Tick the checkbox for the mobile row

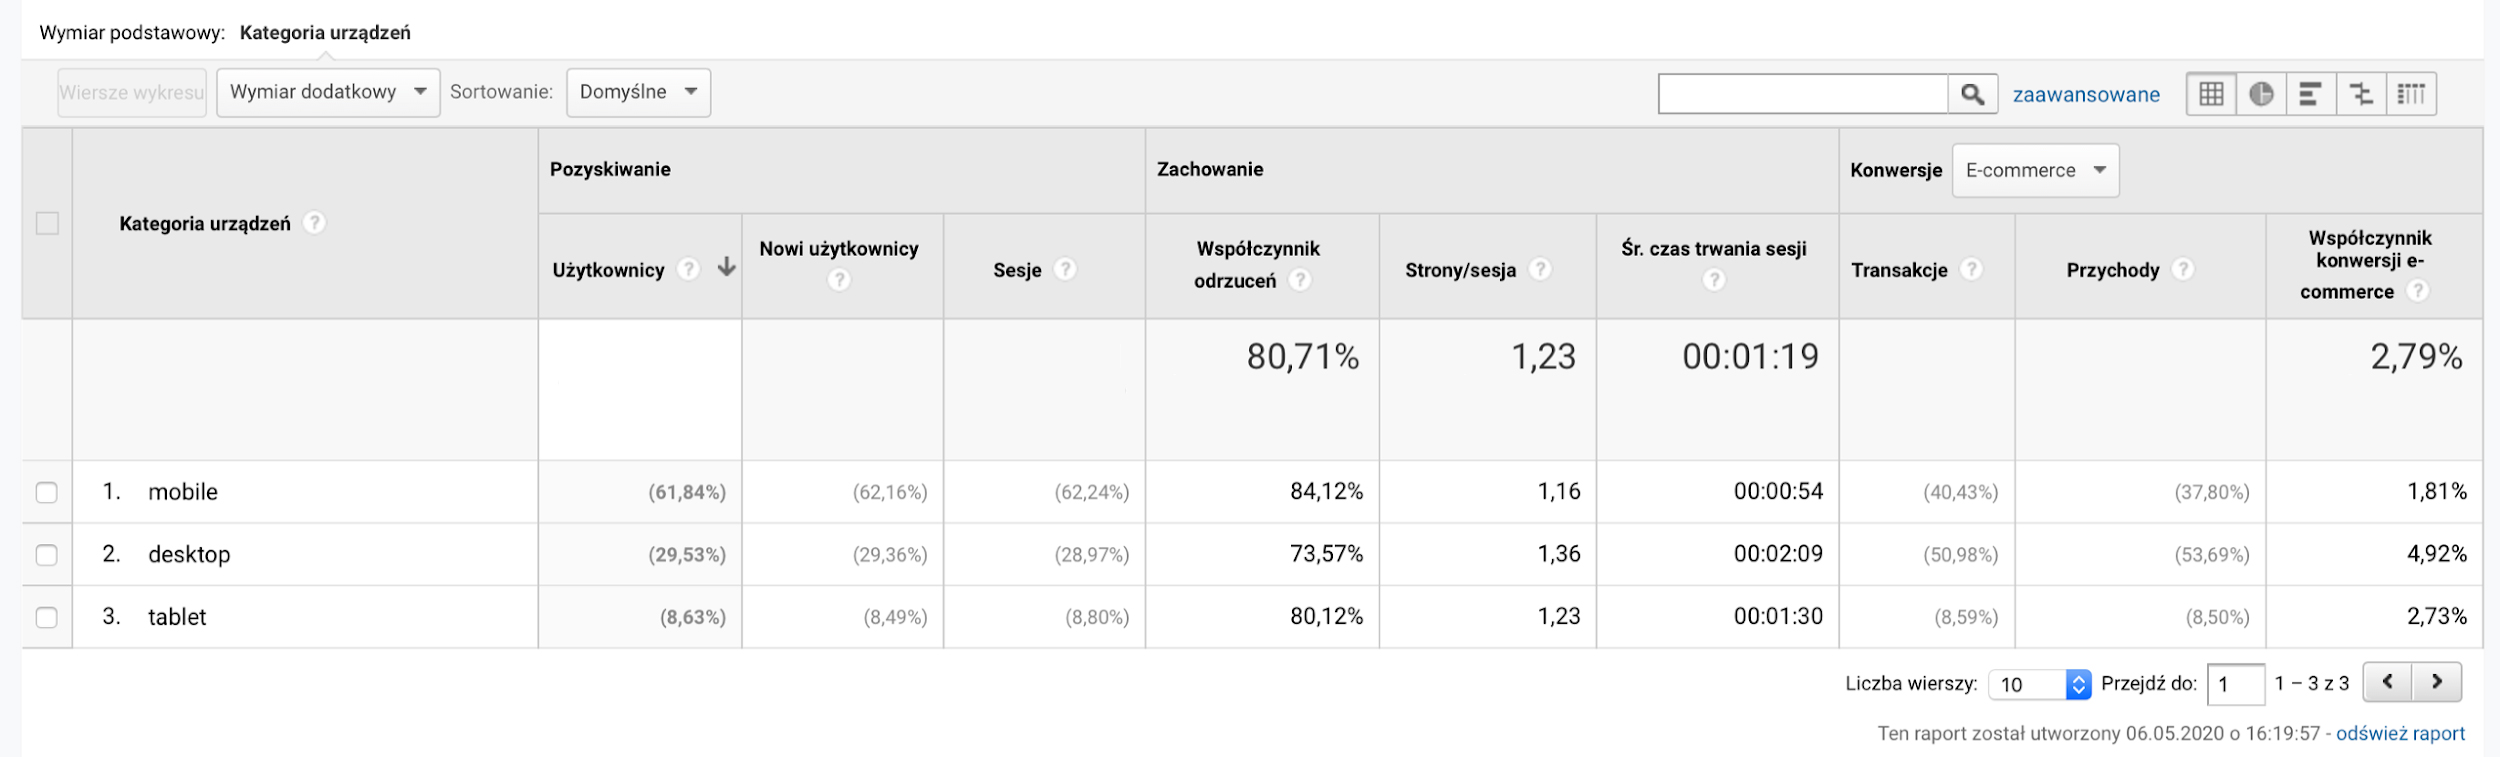tap(47, 492)
